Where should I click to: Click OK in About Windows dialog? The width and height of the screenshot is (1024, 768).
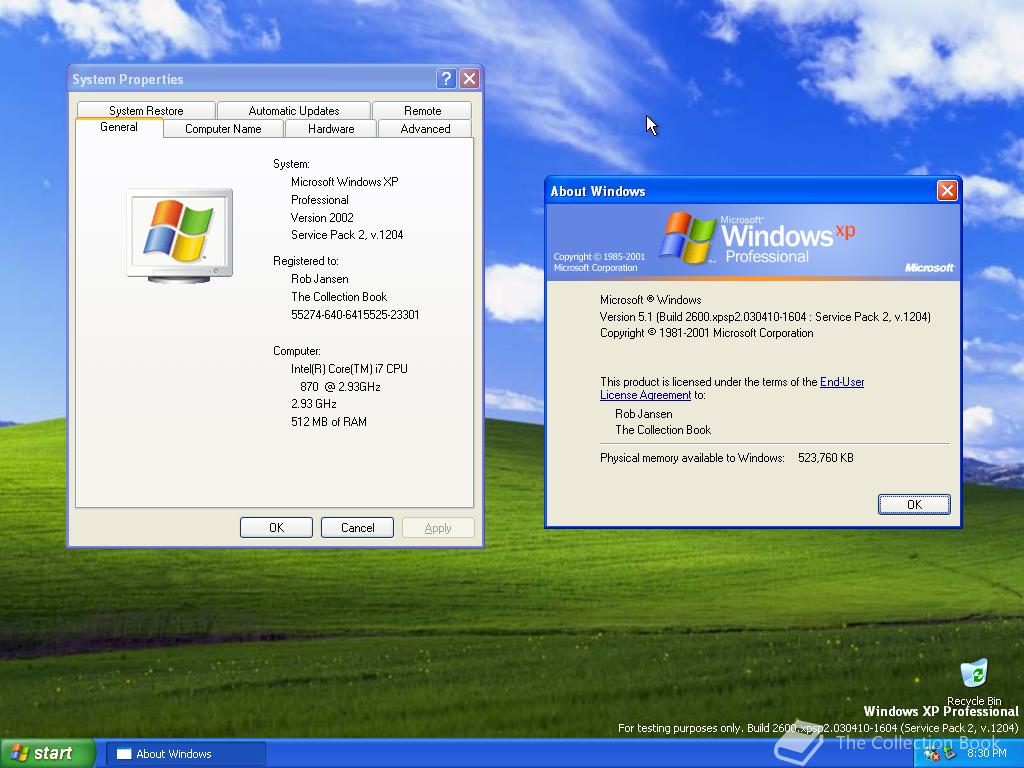tap(914, 504)
